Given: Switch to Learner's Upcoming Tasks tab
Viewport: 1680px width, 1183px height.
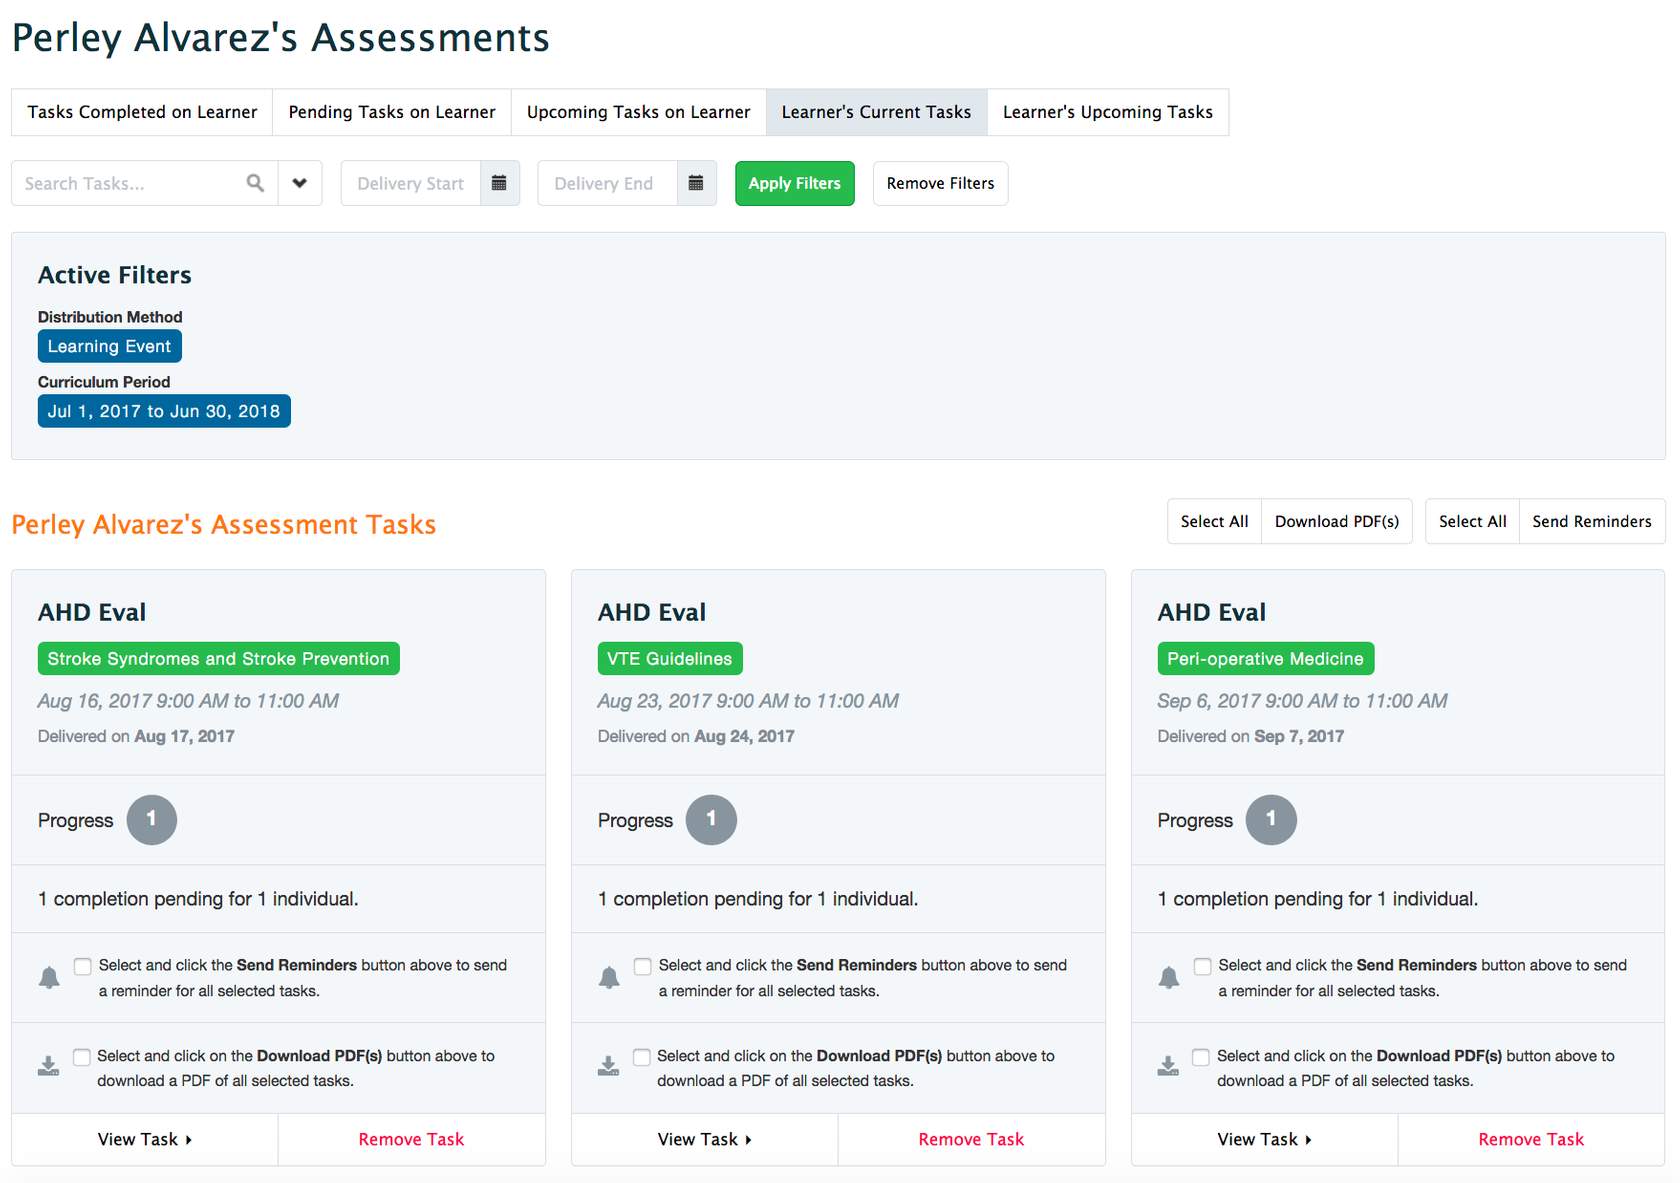Looking at the screenshot, I should tap(1107, 112).
